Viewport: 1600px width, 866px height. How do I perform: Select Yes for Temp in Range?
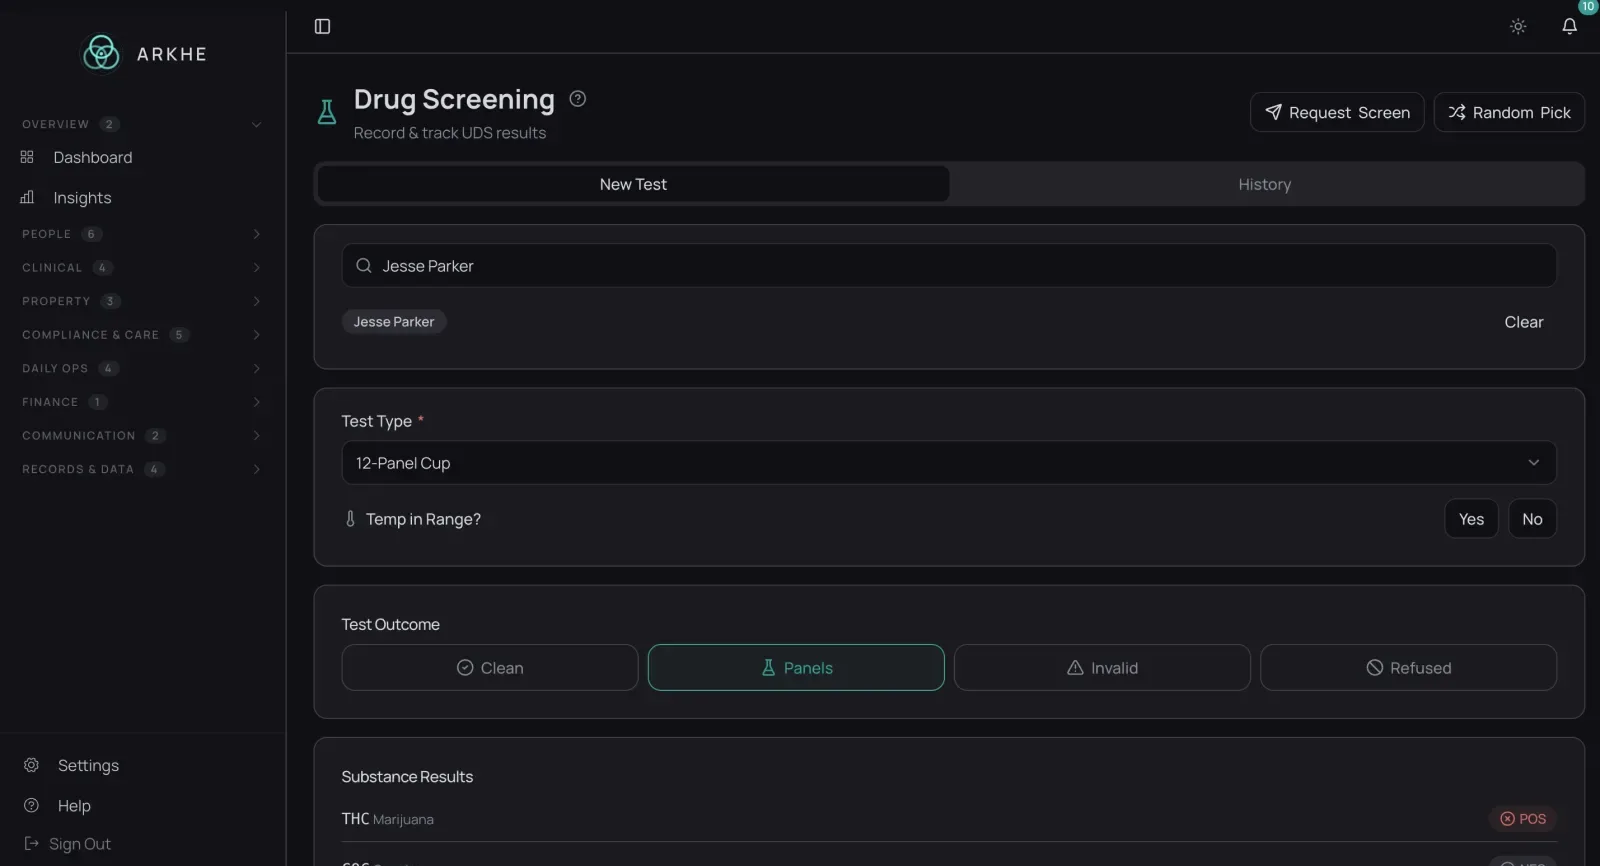[x=1471, y=518]
